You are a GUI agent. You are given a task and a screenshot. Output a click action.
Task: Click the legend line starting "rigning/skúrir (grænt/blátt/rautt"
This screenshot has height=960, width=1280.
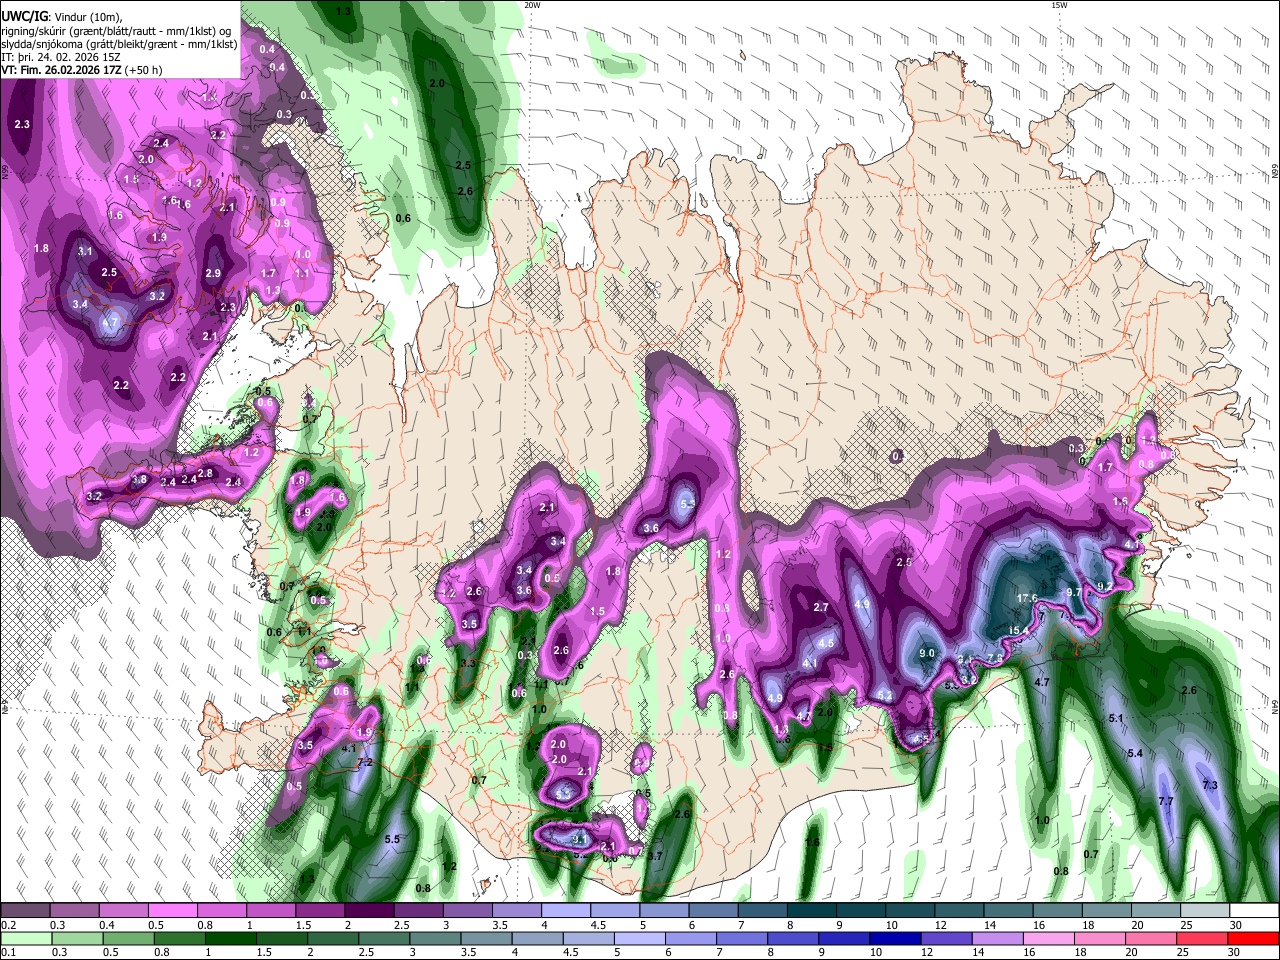point(115,30)
